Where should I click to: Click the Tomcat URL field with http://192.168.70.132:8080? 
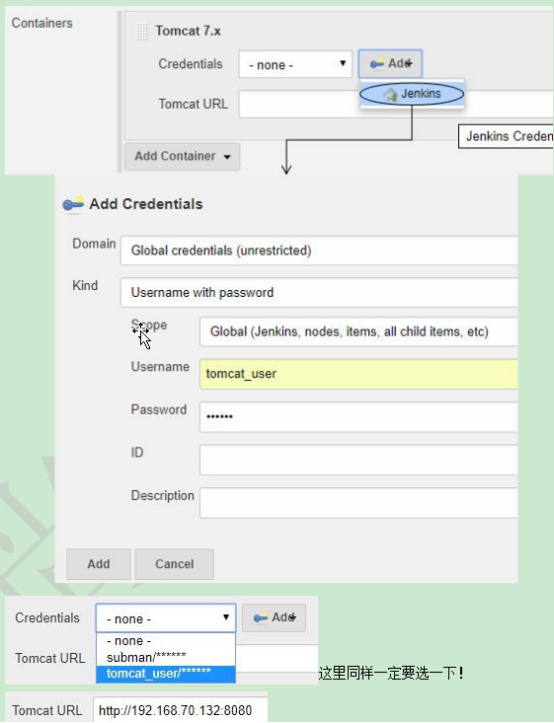click(180, 710)
